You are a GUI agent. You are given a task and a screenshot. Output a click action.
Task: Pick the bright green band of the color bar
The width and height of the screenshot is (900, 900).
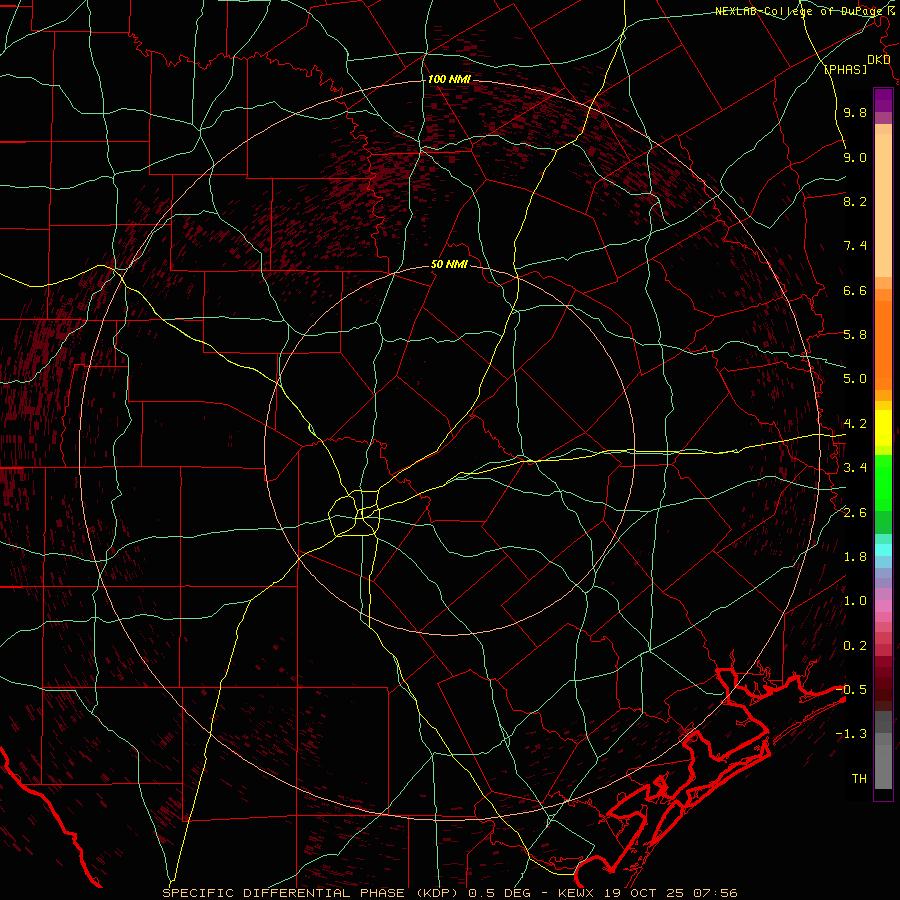pos(883,482)
